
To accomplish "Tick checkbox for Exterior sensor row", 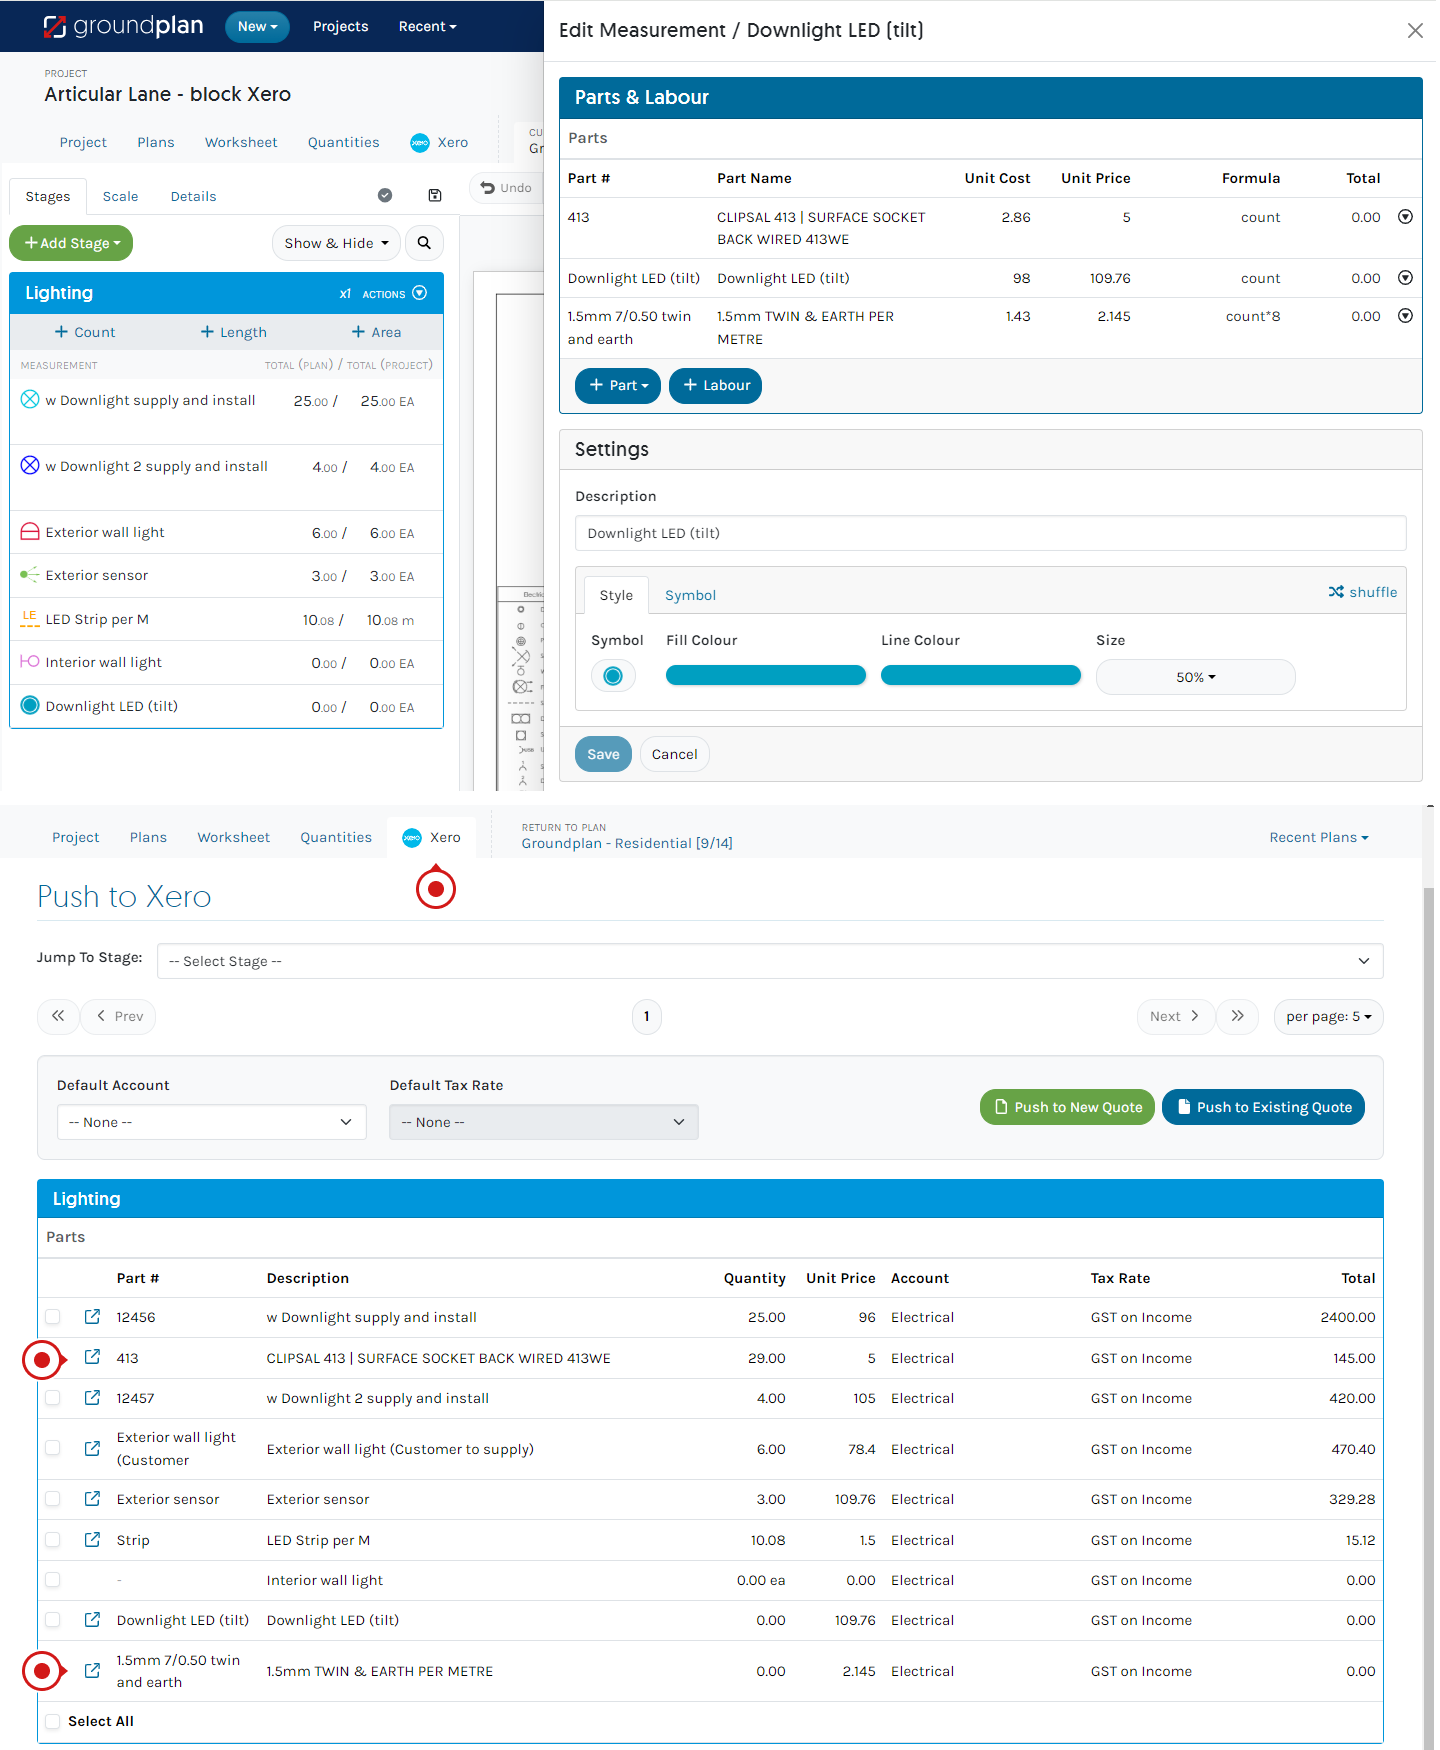I will point(53,1499).
